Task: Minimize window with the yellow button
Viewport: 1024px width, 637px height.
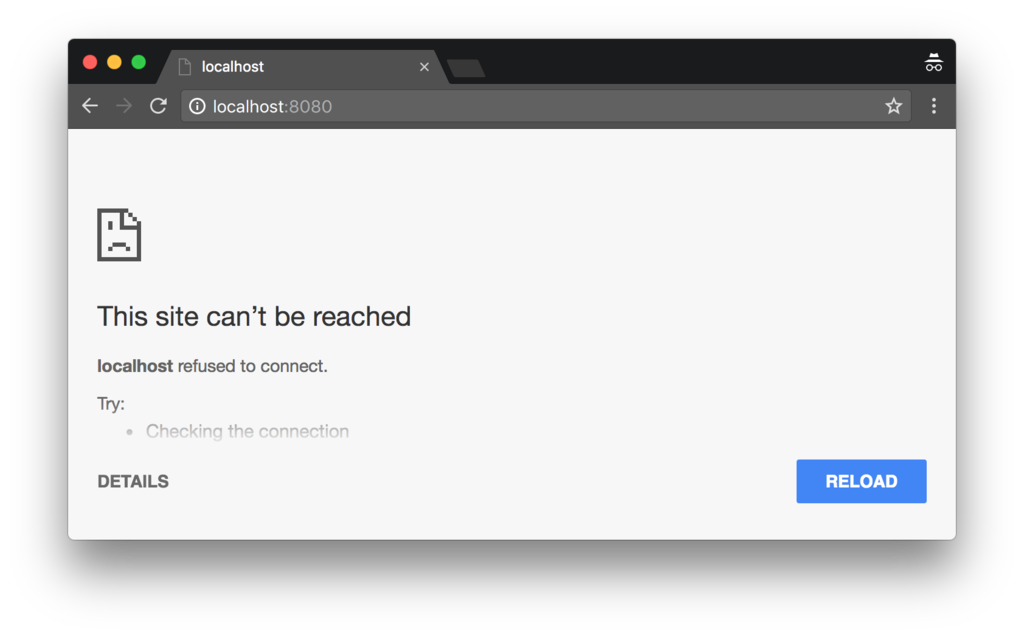Action: tap(114, 62)
